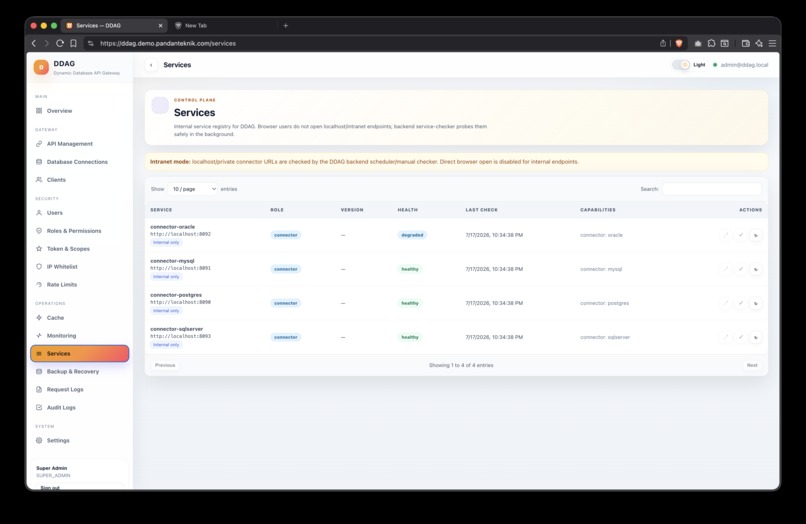Edit connector-postgres using its pencil icon
The height and width of the screenshot is (524, 806).
click(x=725, y=303)
